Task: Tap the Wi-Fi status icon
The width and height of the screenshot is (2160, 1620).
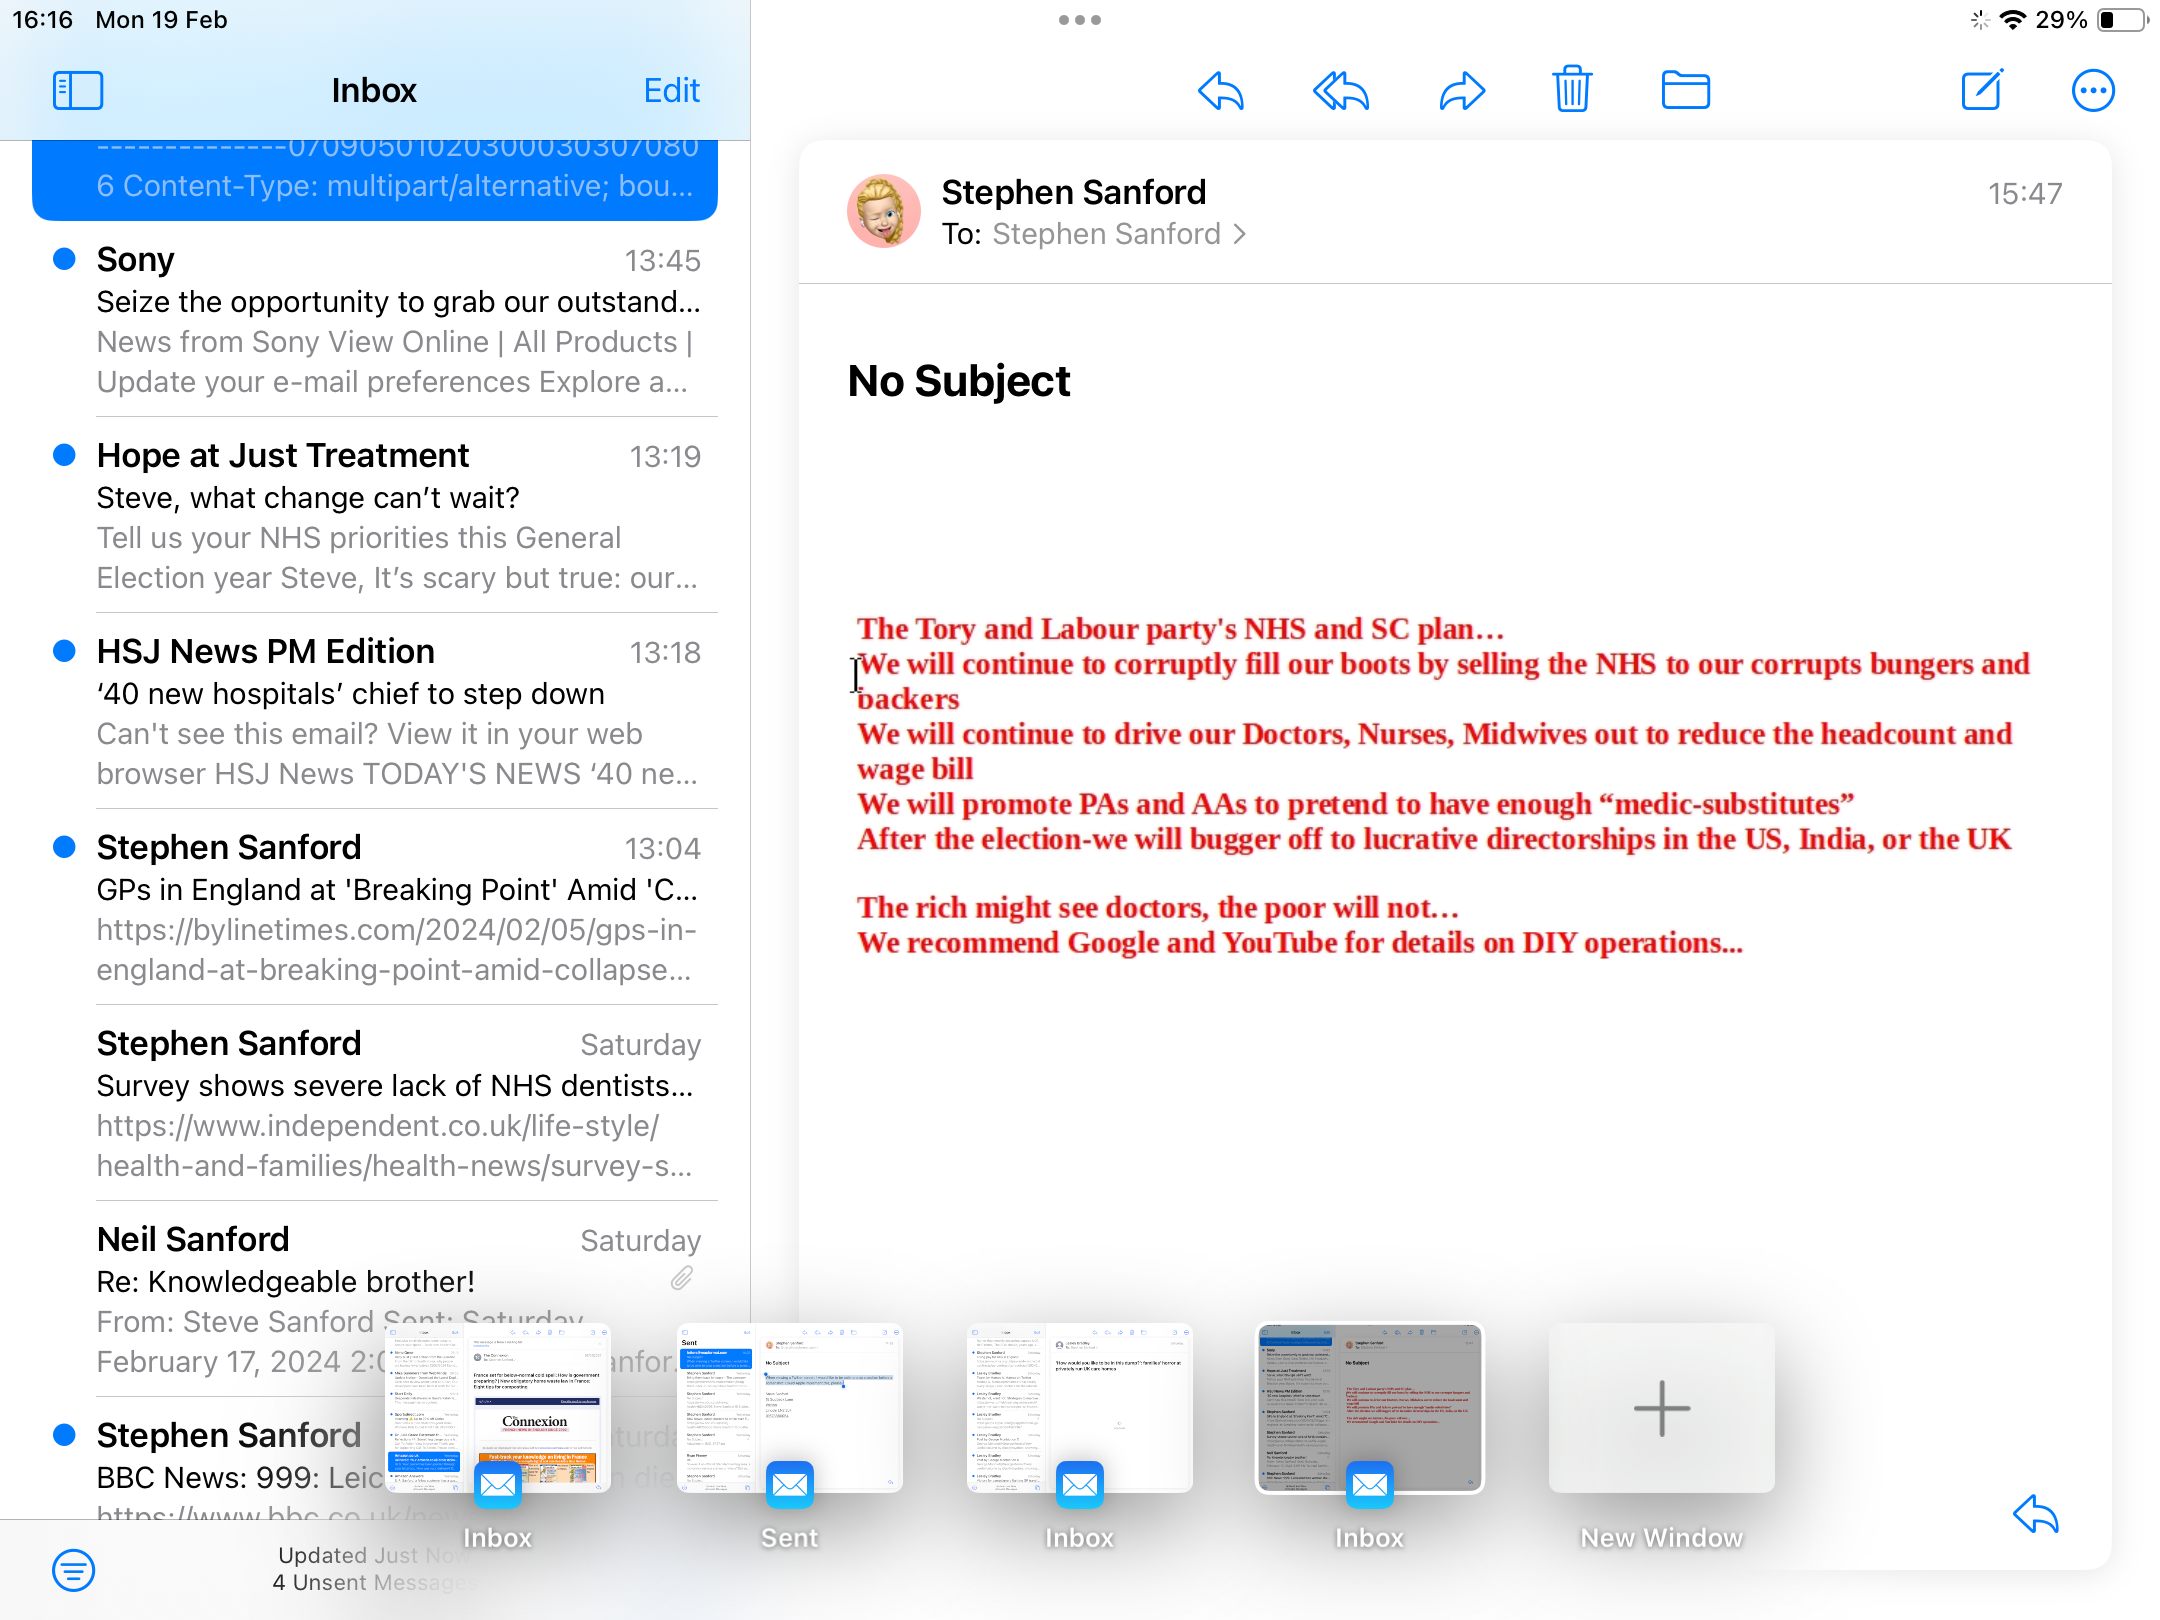Action: 2014,20
